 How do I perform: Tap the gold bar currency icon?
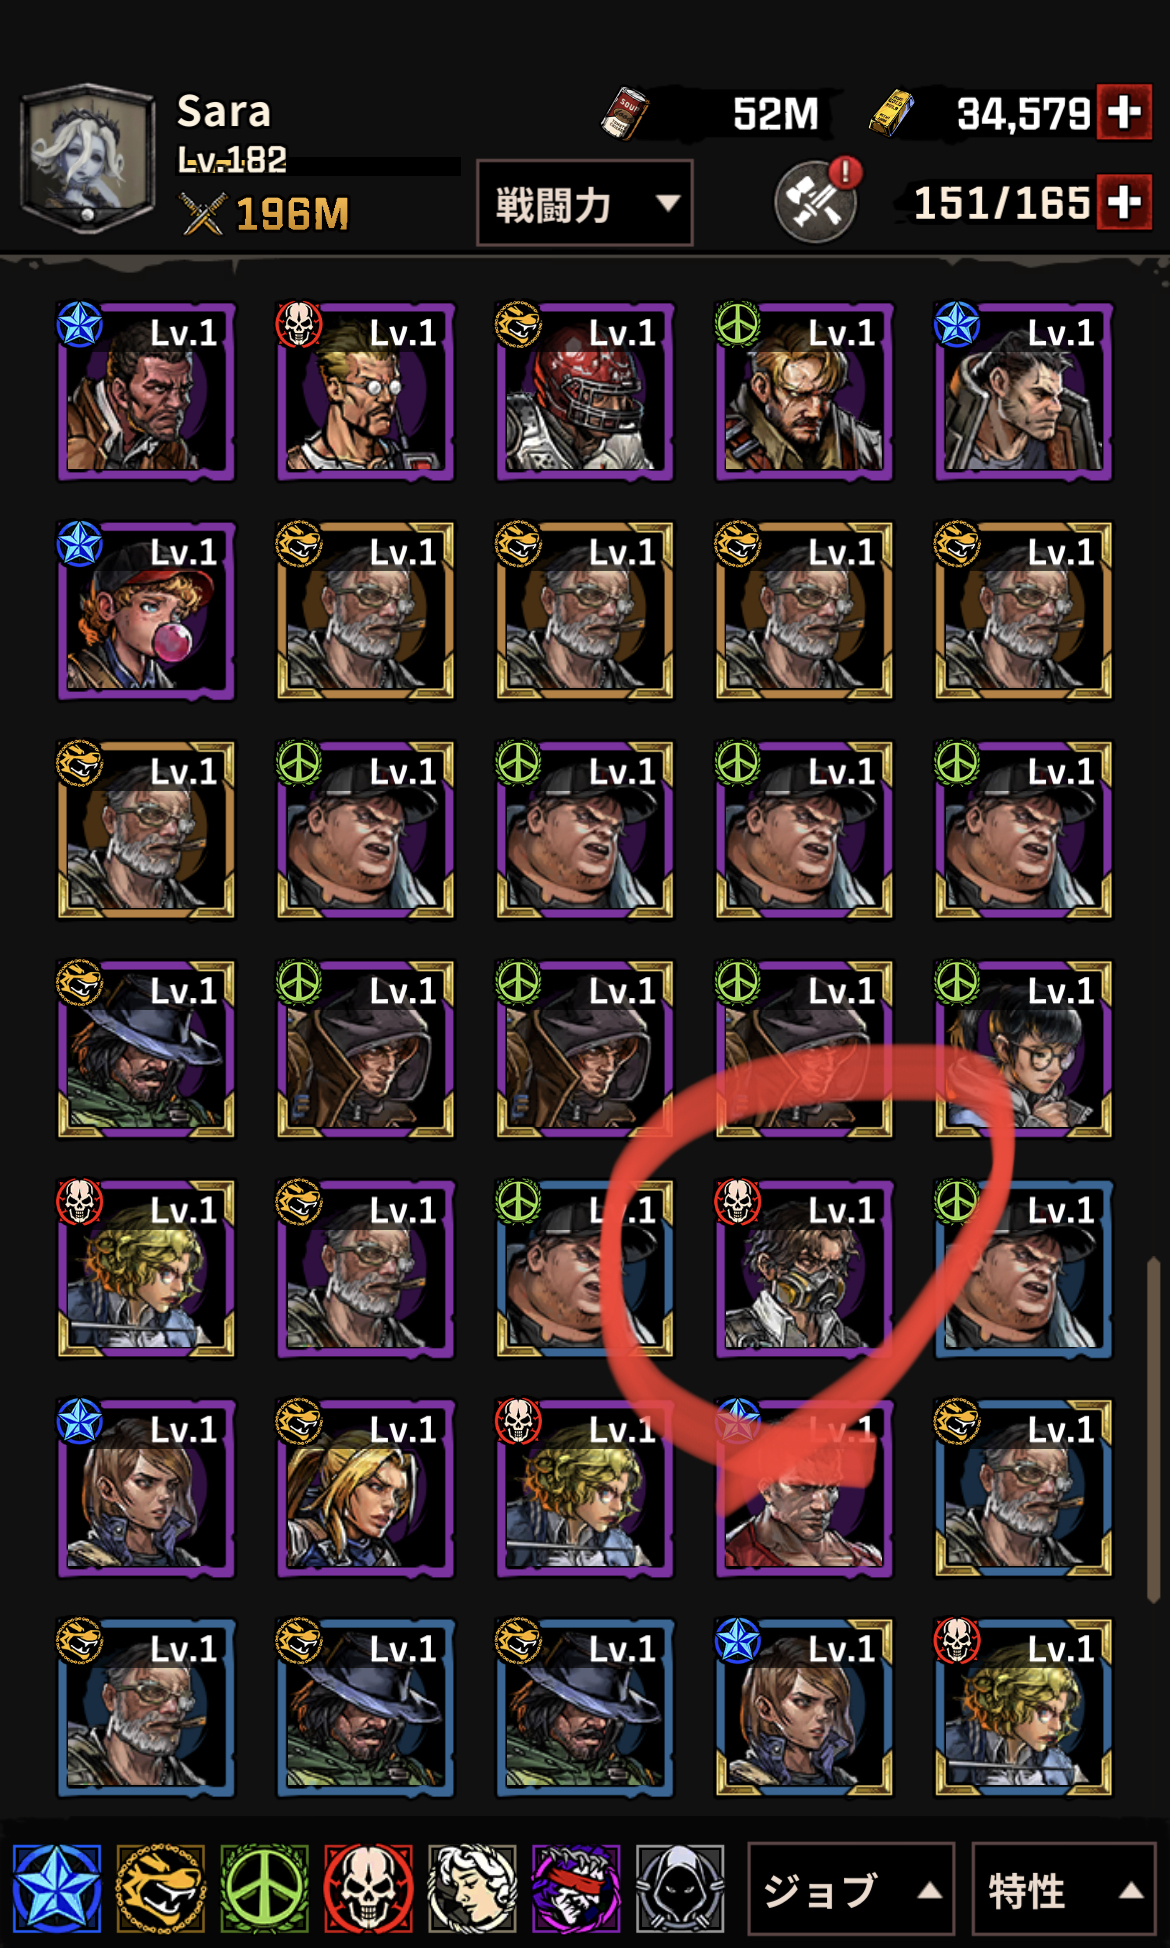[x=891, y=112]
